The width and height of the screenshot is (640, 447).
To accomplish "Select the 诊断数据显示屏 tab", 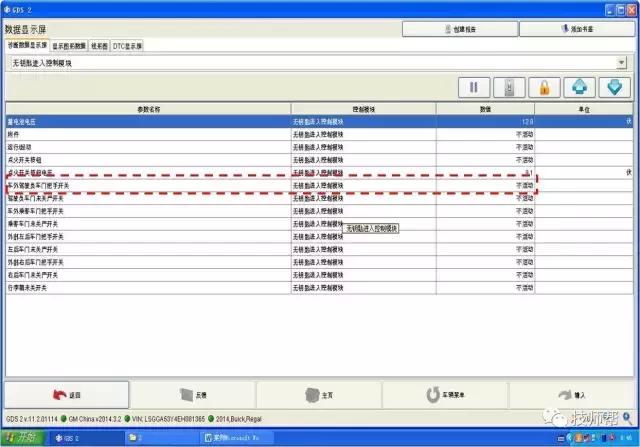I will (x=27, y=45).
